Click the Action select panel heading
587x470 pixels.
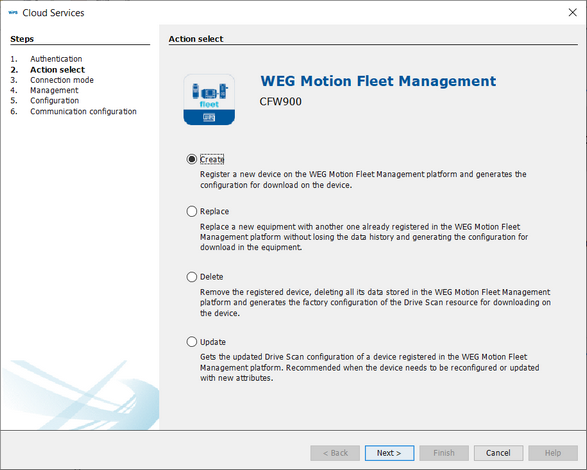click(196, 39)
